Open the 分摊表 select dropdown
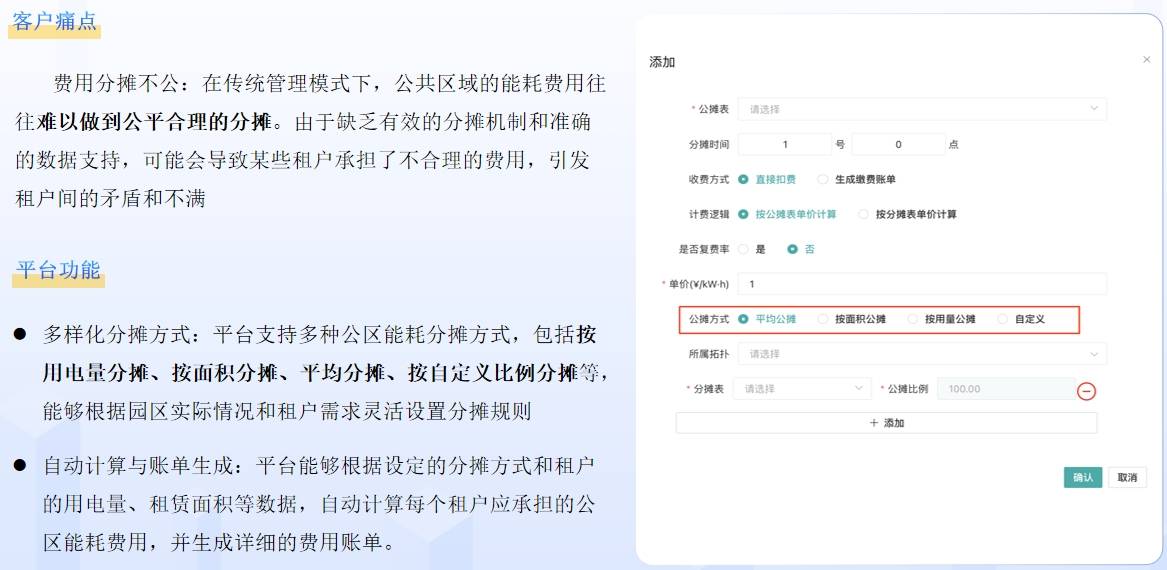This screenshot has height=570, width=1167. pos(802,388)
